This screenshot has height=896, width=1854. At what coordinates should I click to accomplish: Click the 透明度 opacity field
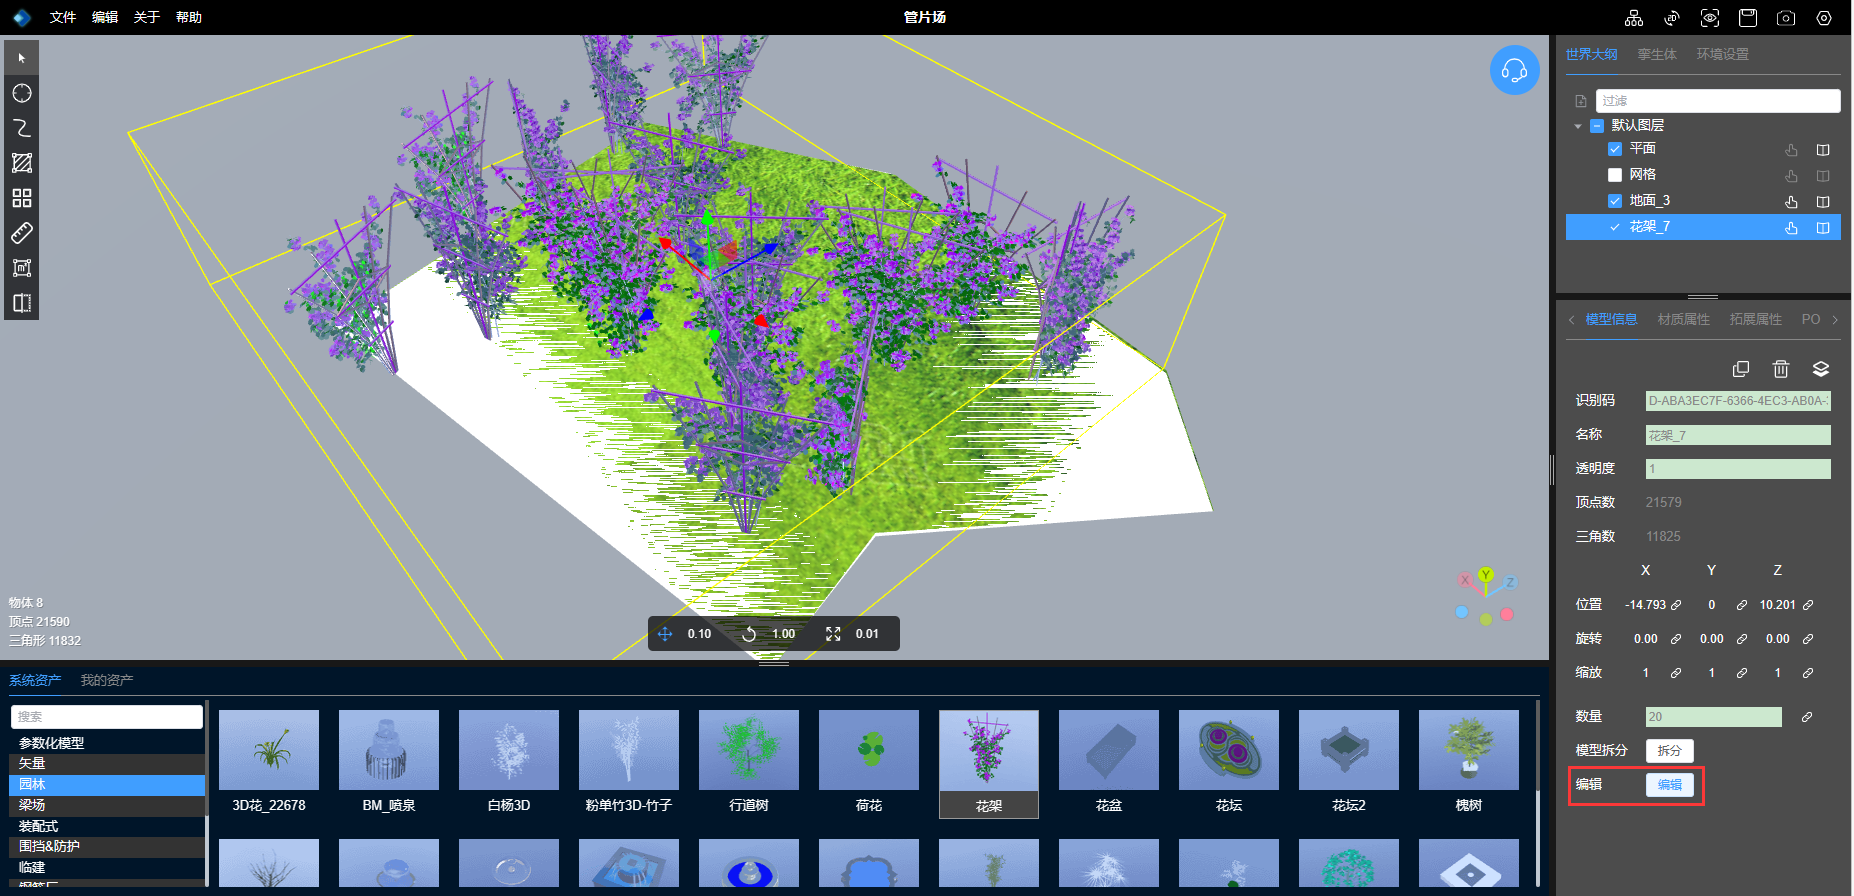coord(1738,469)
